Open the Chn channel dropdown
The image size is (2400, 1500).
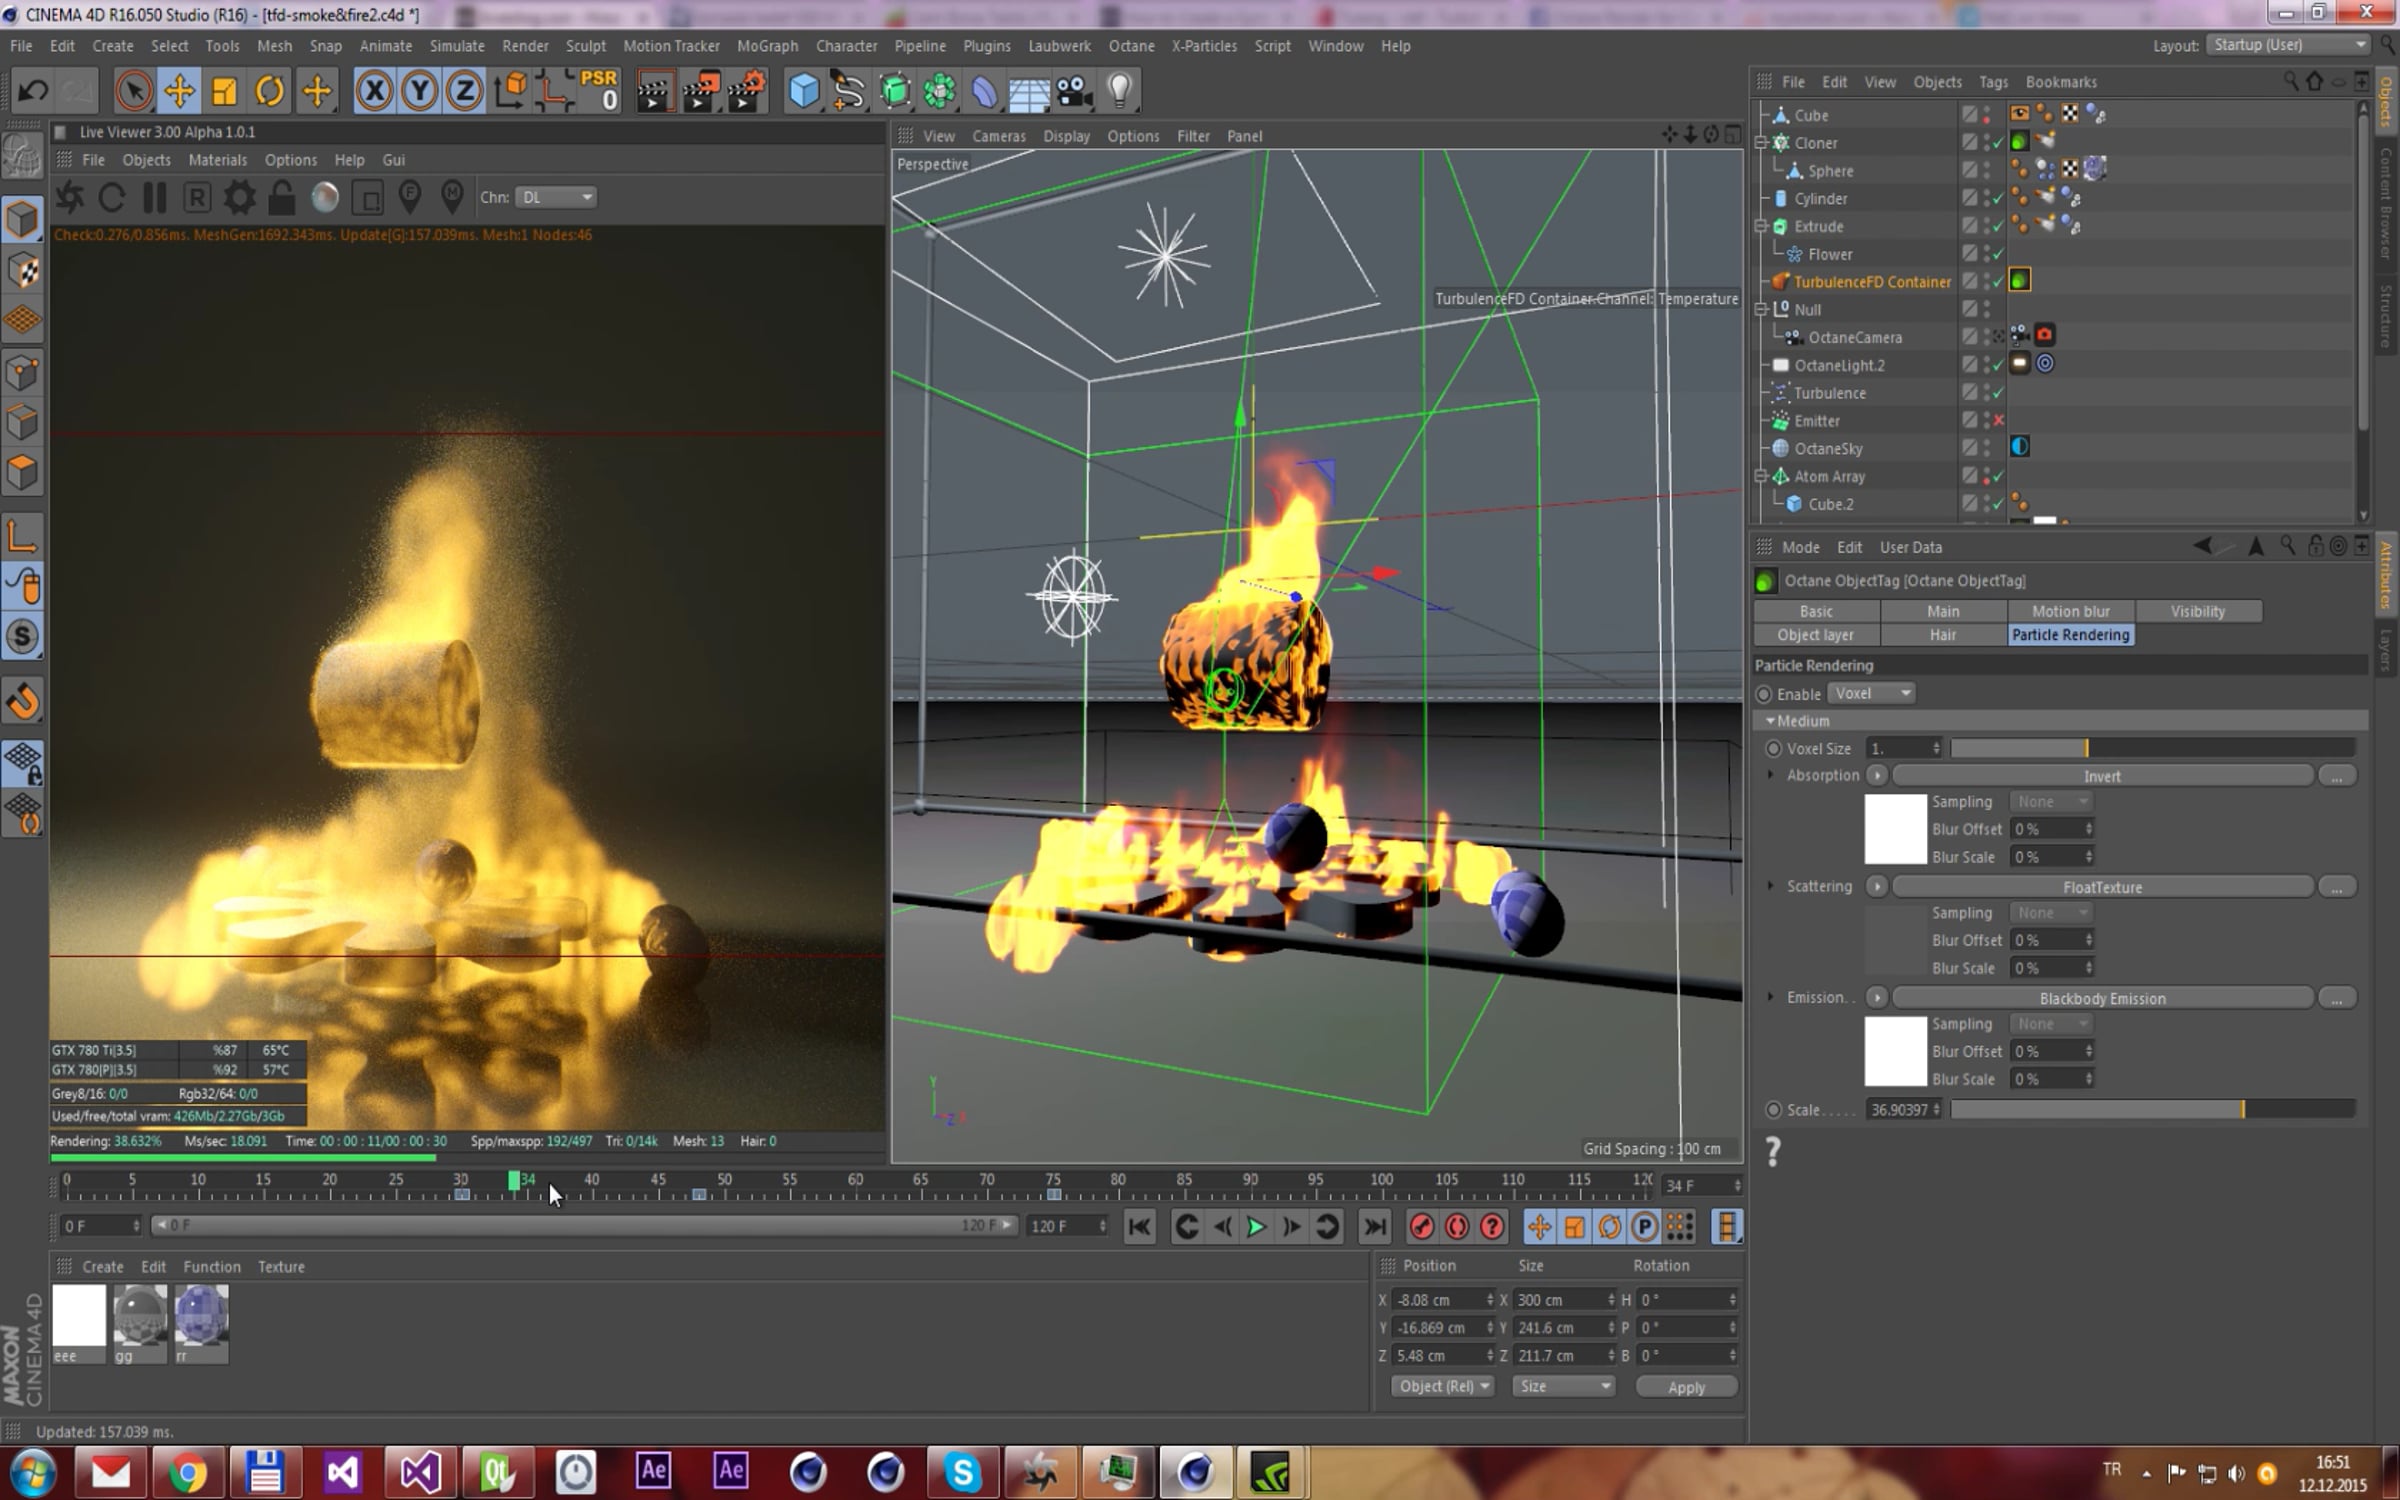click(x=556, y=197)
